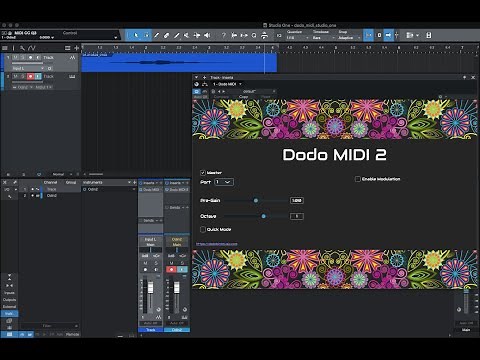The width and height of the screenshot is (480, 360).
Task: Open the plugin window menu arrow
Action: coord(196,77)
